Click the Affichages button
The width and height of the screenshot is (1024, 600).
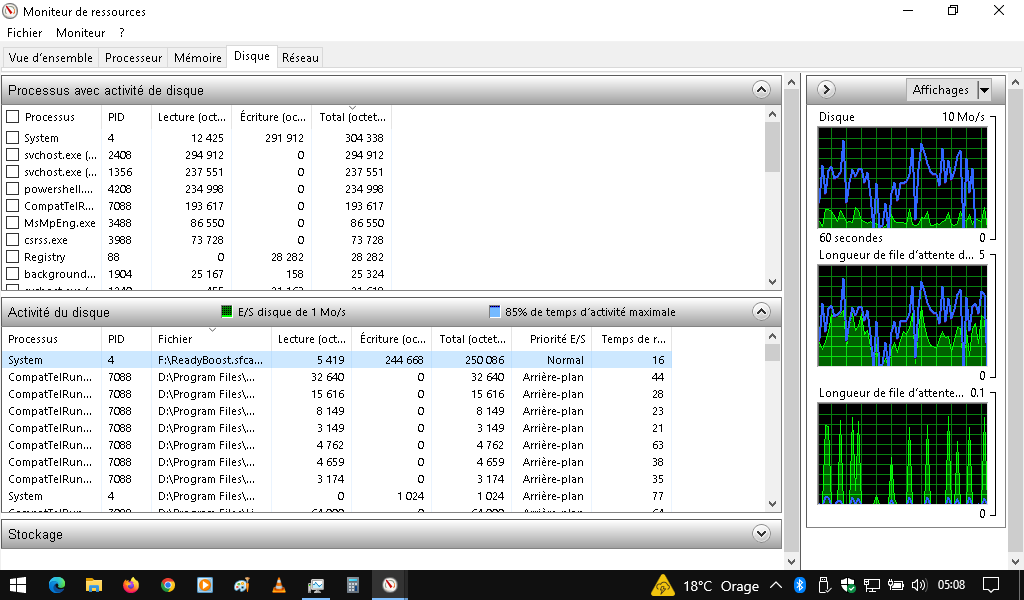[941, 89]
